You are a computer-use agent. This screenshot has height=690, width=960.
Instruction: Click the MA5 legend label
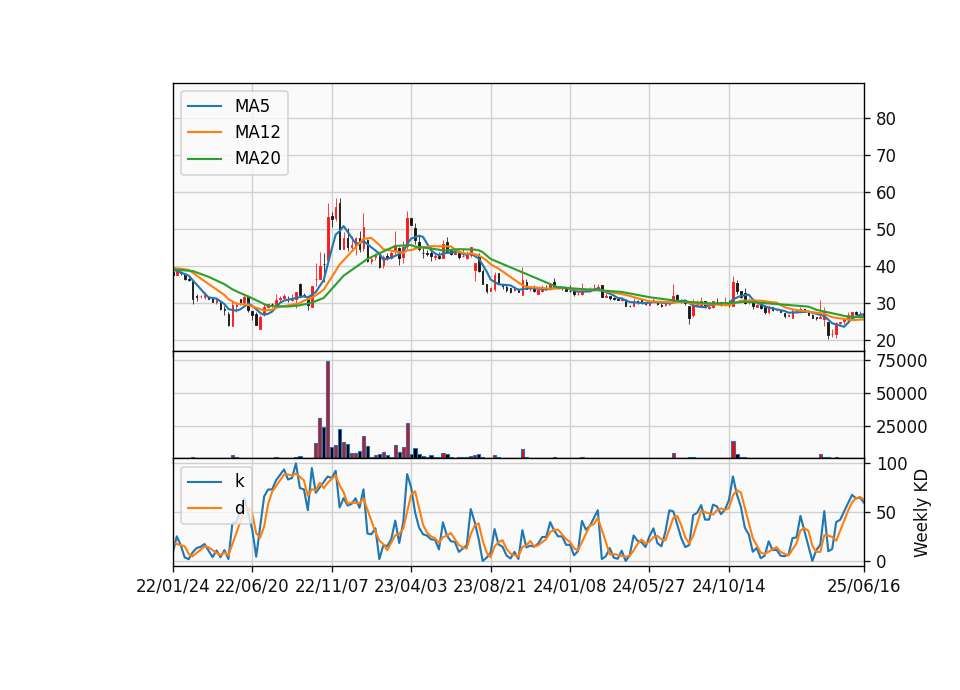click(252, 106)
